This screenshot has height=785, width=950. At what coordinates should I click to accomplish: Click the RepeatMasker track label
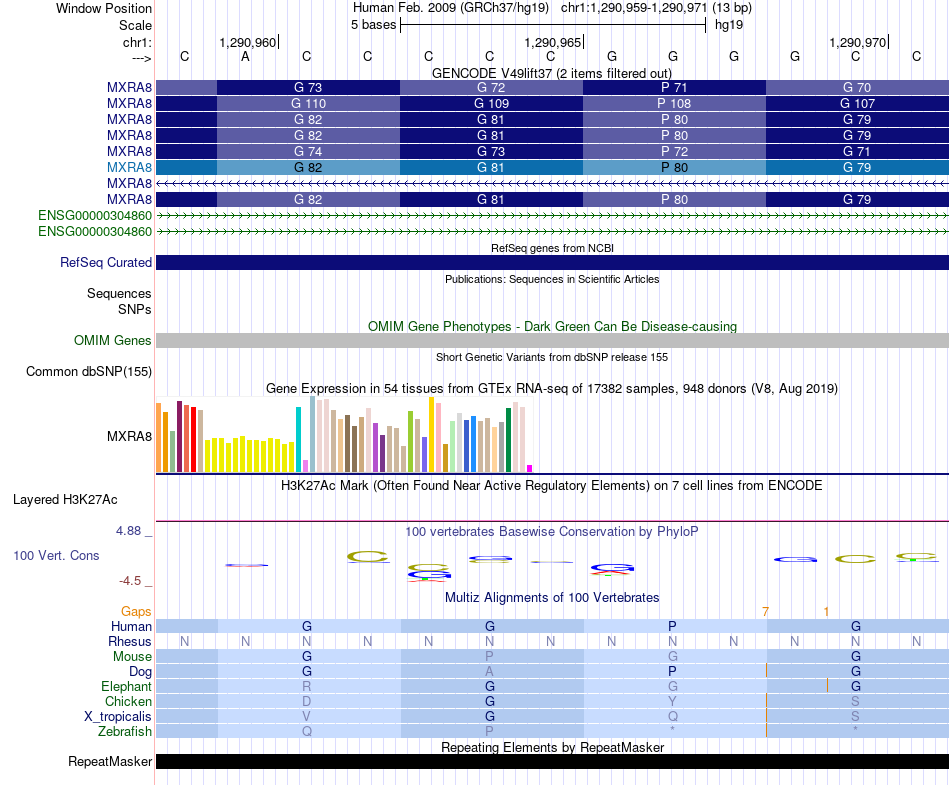pos(110,761)
